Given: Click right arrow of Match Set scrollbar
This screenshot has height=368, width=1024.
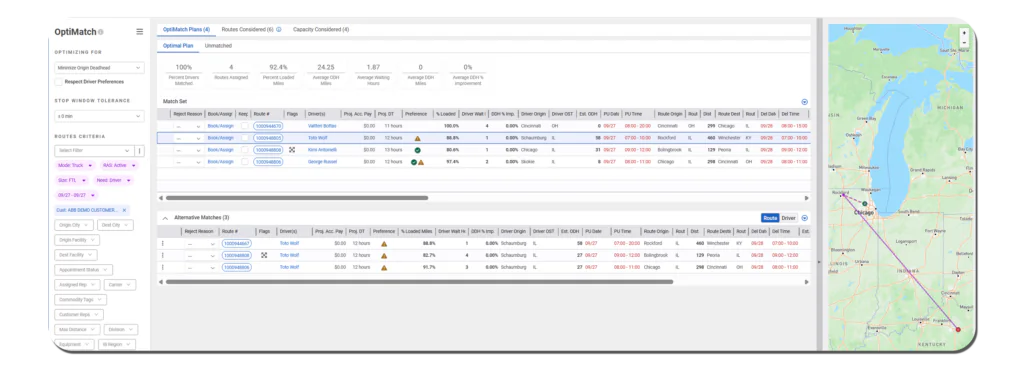Looking at the screenshot, I should (806, 198).
